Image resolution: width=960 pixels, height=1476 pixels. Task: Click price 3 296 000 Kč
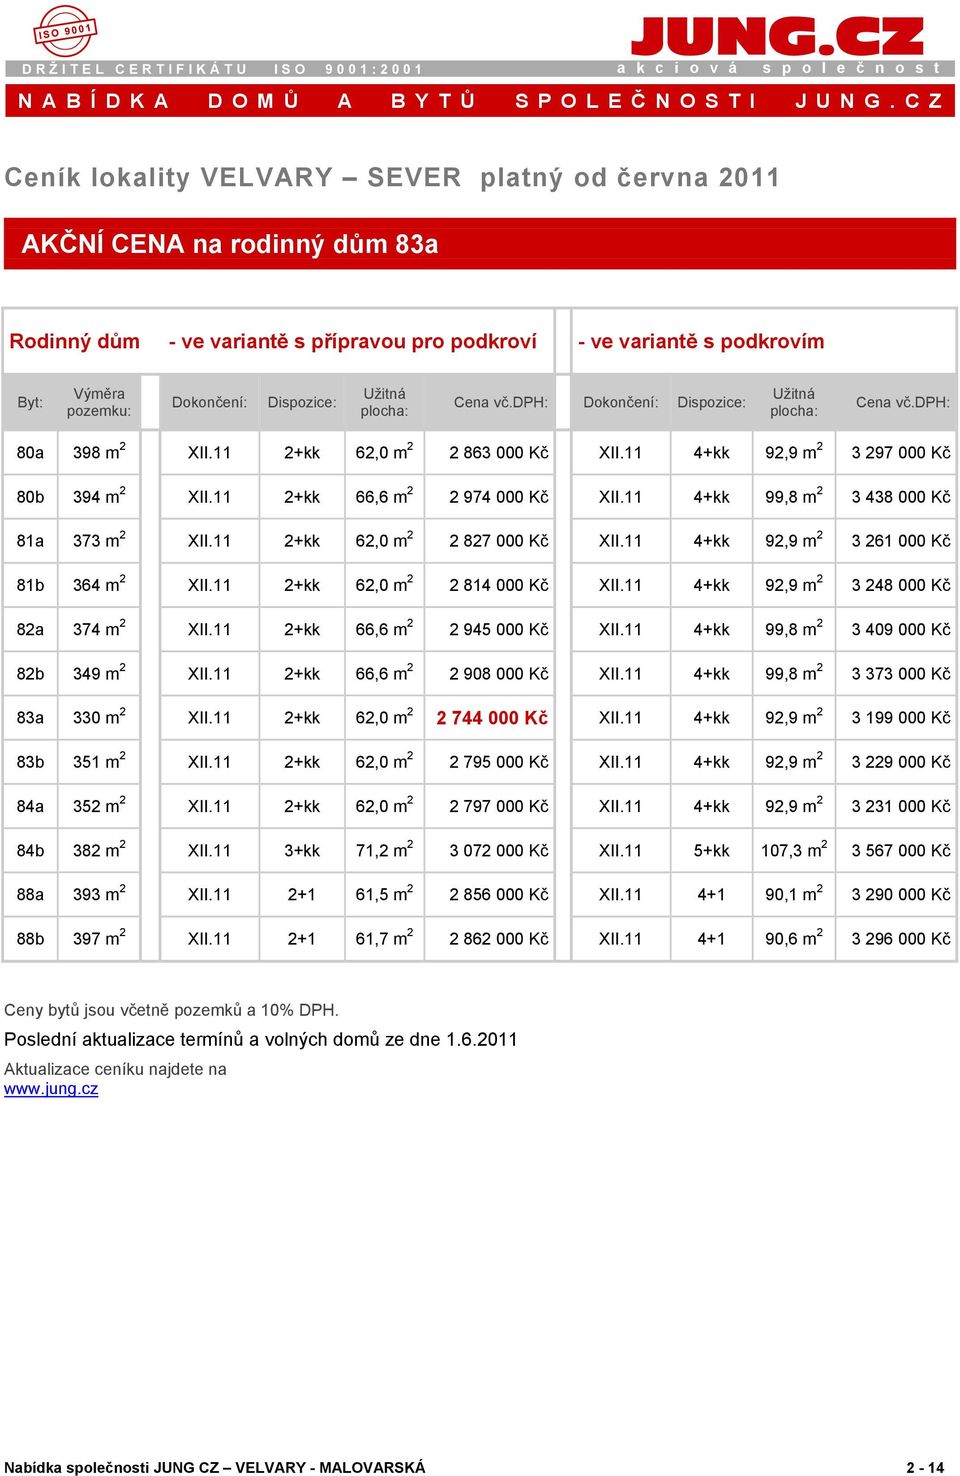901,939
